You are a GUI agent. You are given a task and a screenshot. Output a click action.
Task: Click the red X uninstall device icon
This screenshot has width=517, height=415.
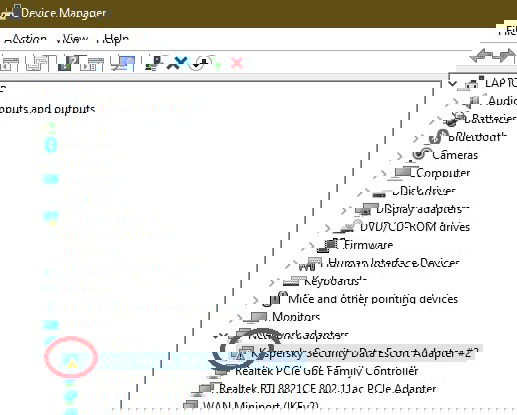(x=237, y=63)
